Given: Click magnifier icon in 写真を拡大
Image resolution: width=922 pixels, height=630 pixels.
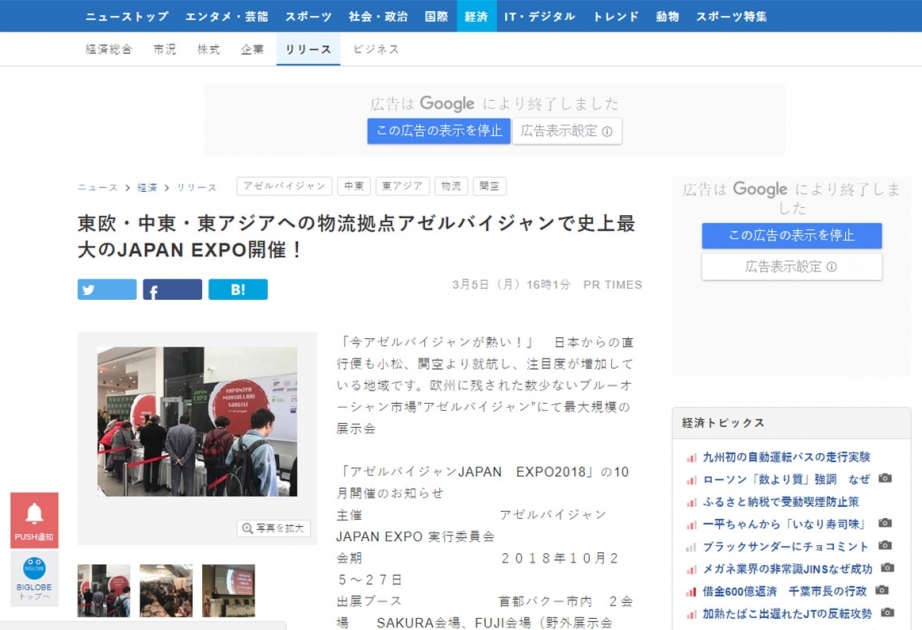Looking at the screenshot, I should pyautogui.click(x=248, y=528).
